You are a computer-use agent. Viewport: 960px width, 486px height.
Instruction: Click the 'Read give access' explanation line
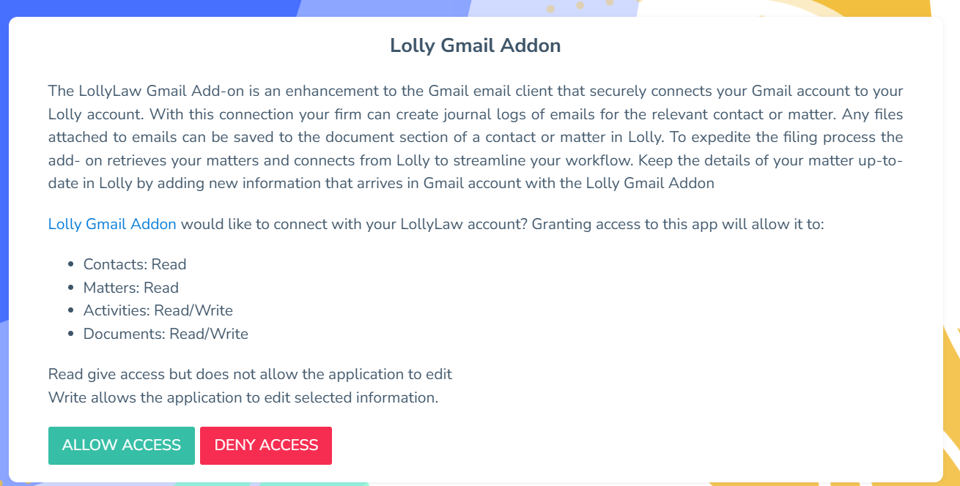[250, 374]
